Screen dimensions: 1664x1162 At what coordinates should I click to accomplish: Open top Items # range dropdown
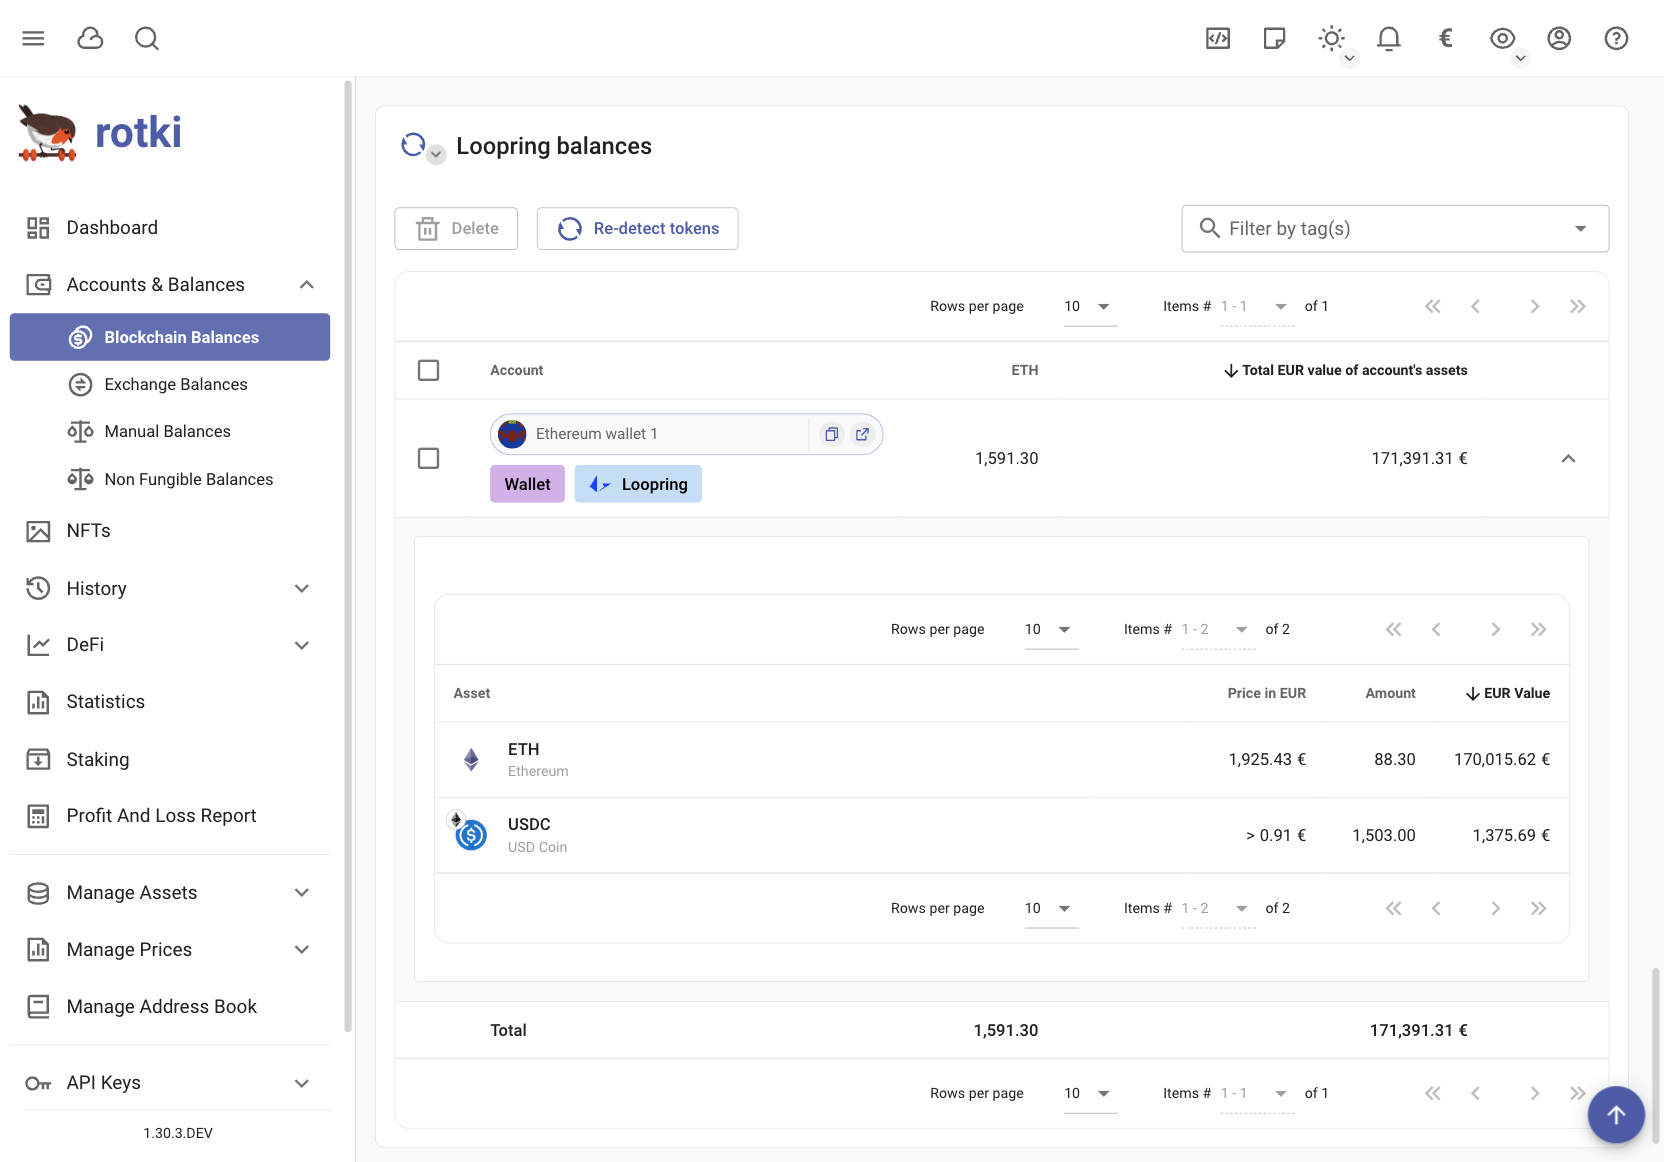[1257, 307]
